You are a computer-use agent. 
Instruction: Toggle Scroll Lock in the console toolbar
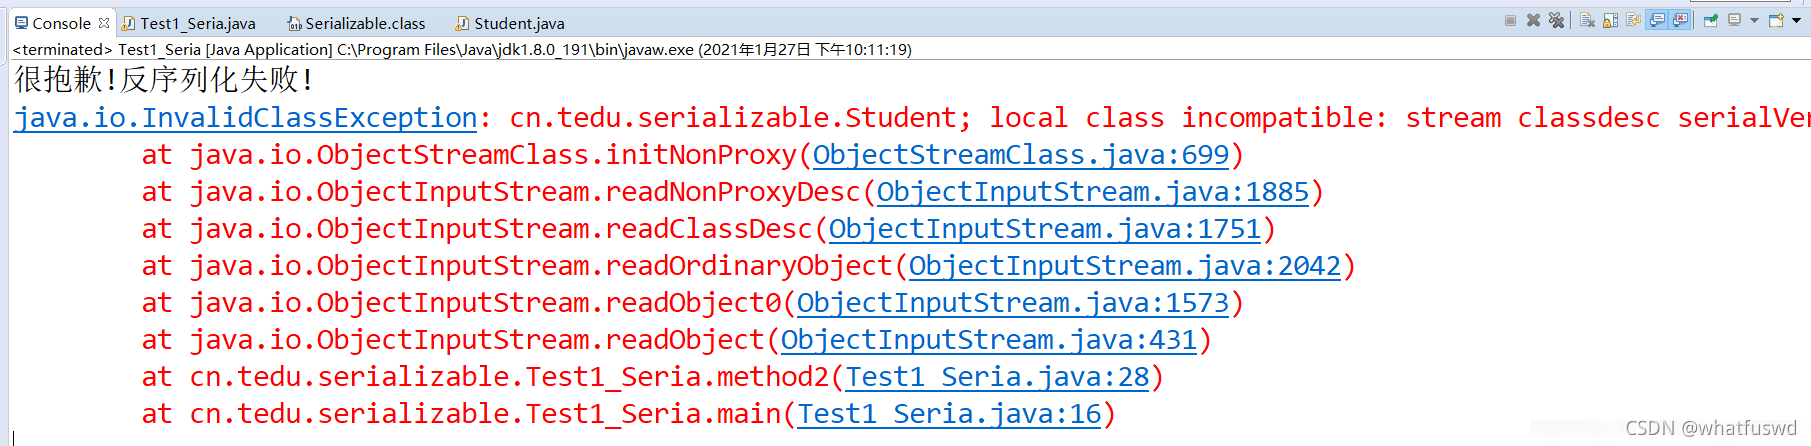1610,20
